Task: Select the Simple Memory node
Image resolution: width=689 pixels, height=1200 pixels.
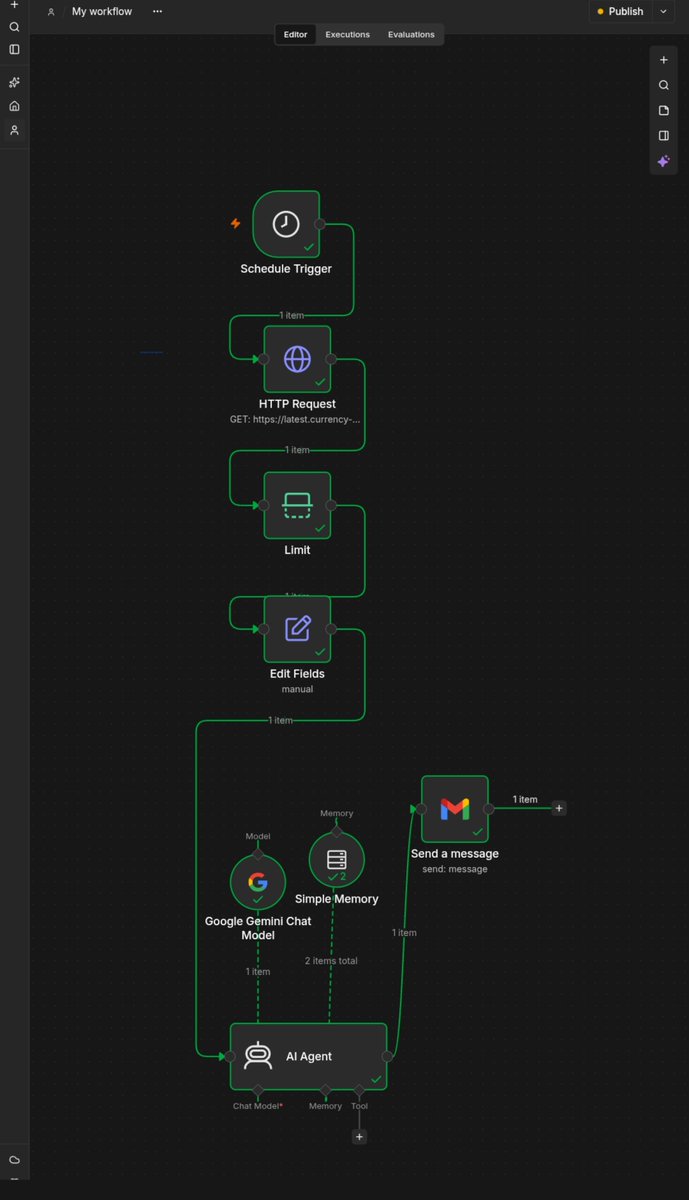Action: pyautogui.click(x=337, y=859)
